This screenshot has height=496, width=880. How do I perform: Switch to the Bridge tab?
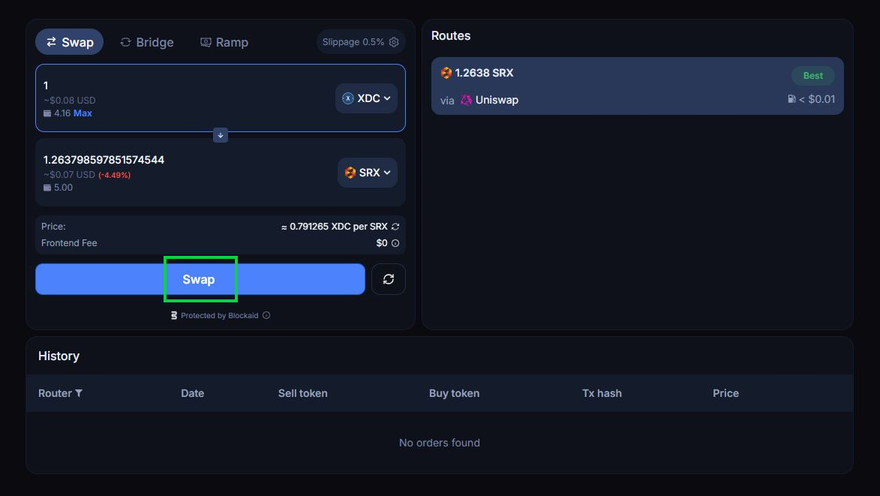tap(147, 42)
